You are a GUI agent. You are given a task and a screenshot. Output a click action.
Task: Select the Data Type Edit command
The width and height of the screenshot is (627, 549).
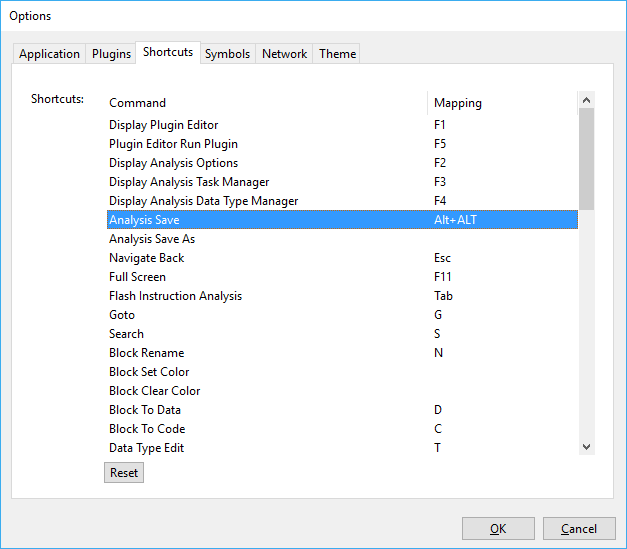[146, 448]
